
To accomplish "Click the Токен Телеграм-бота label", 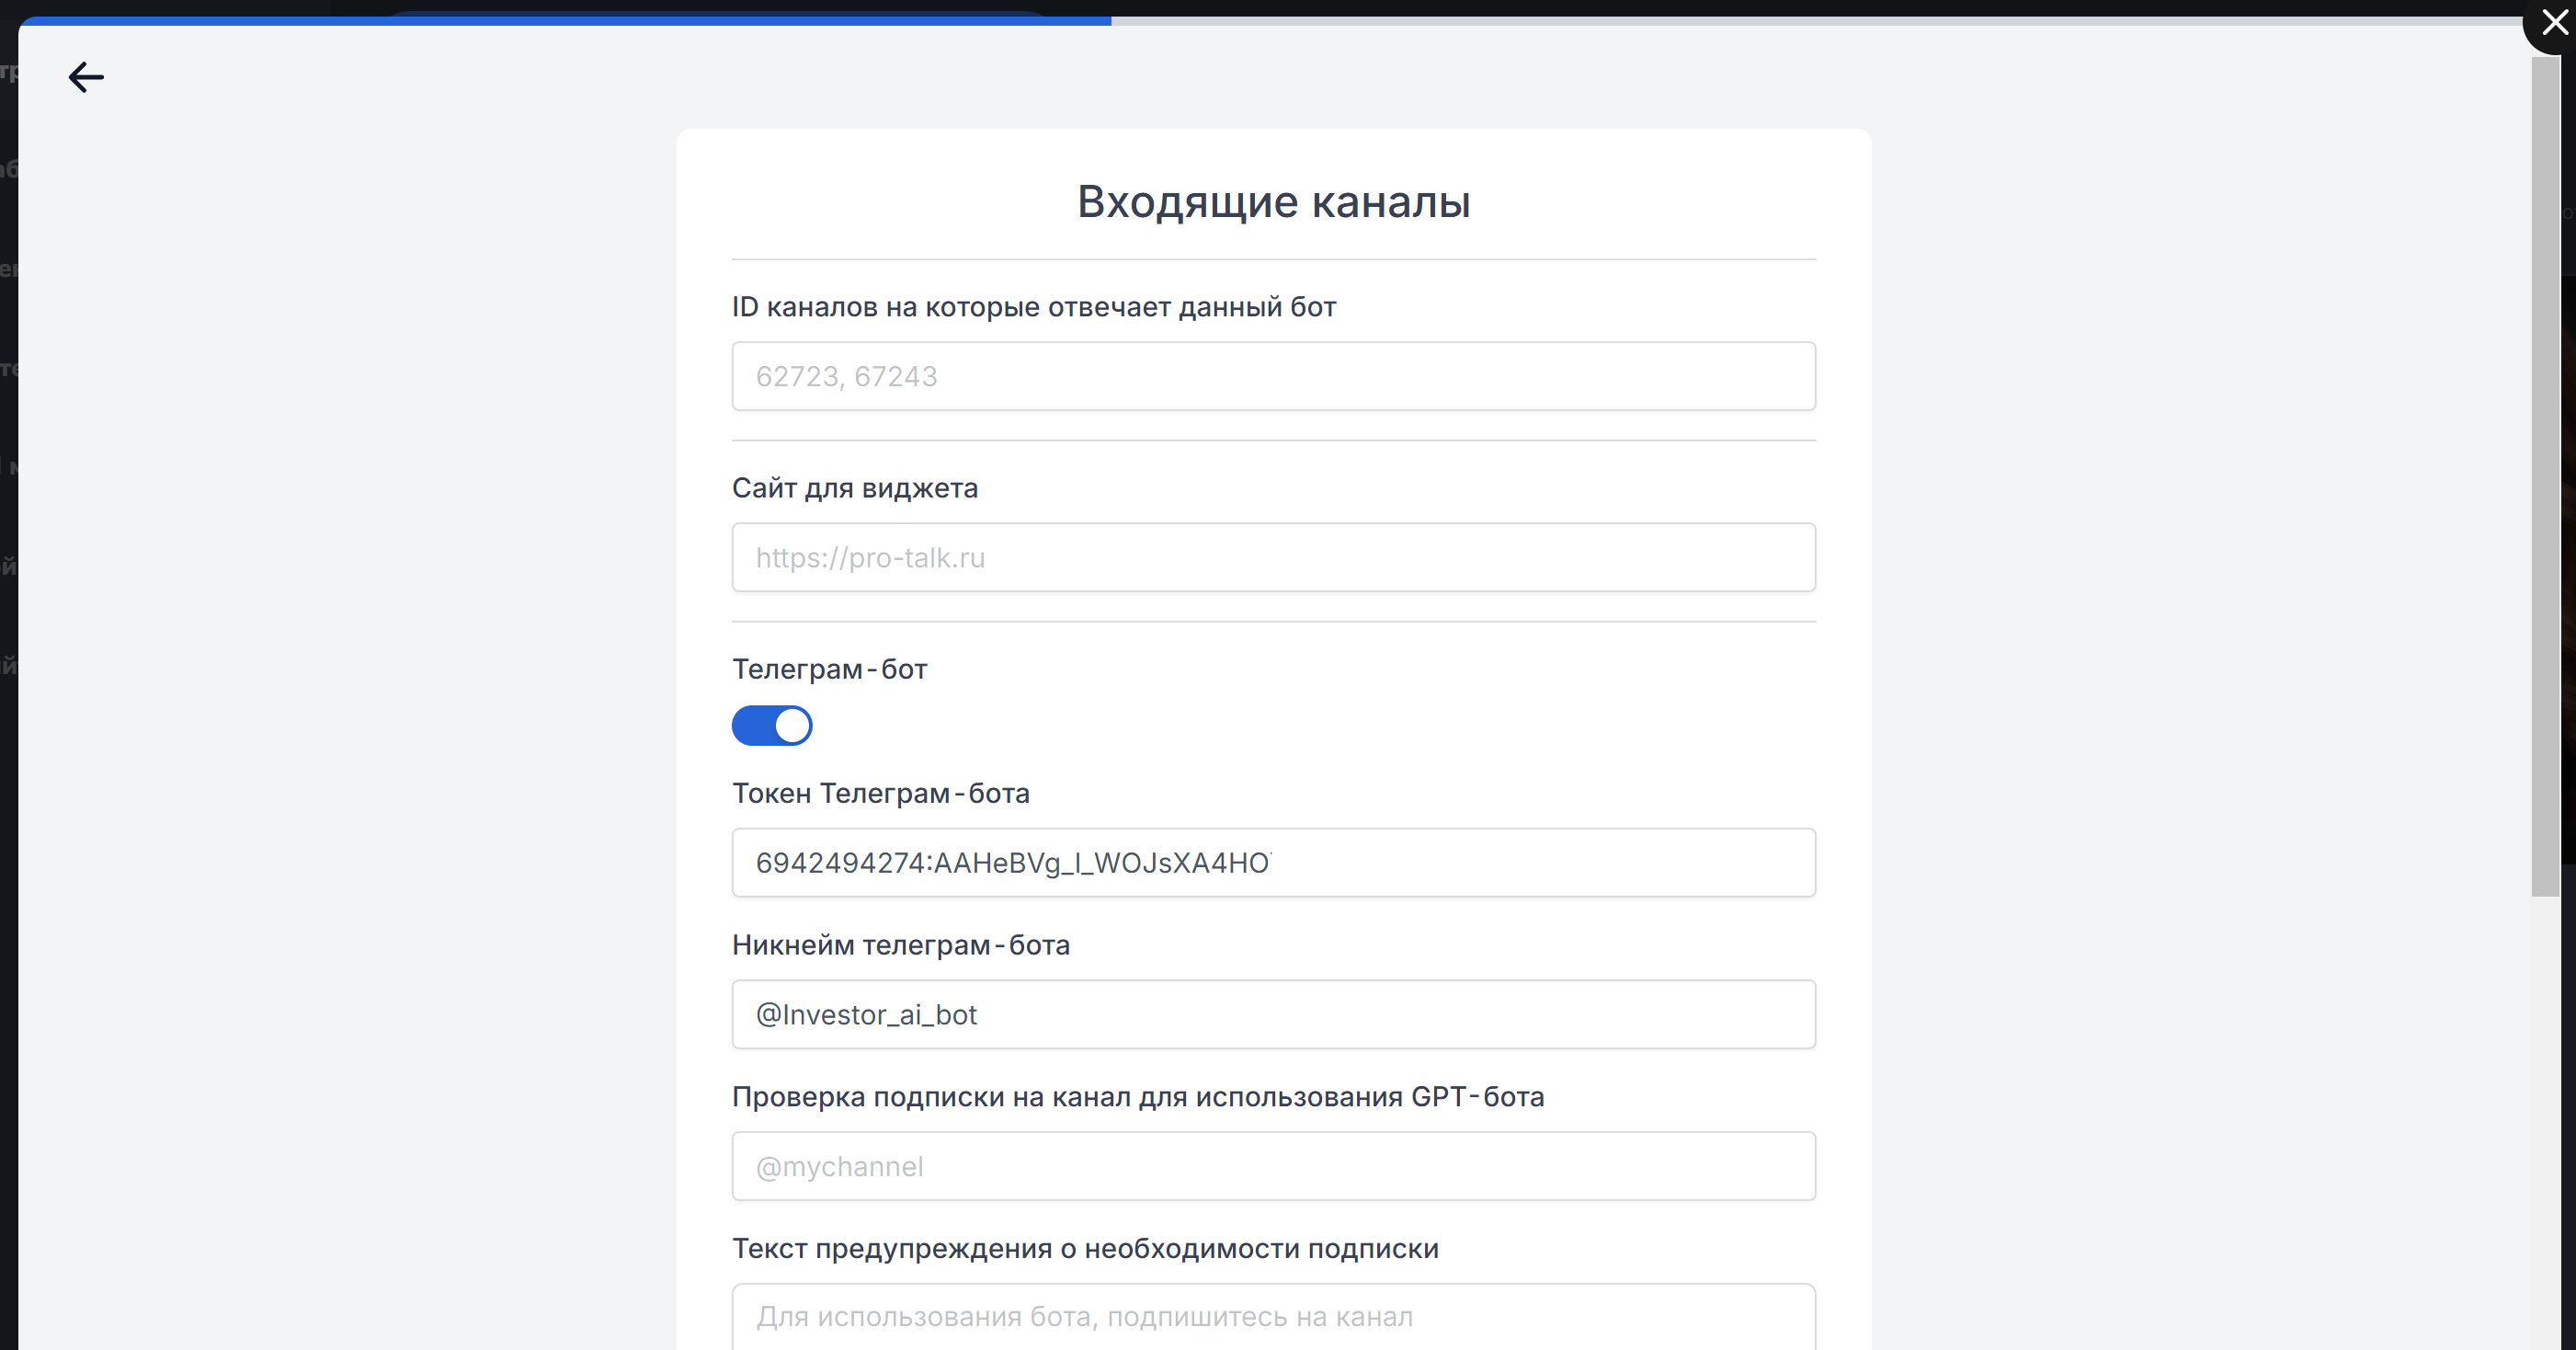I will [880, 793].
